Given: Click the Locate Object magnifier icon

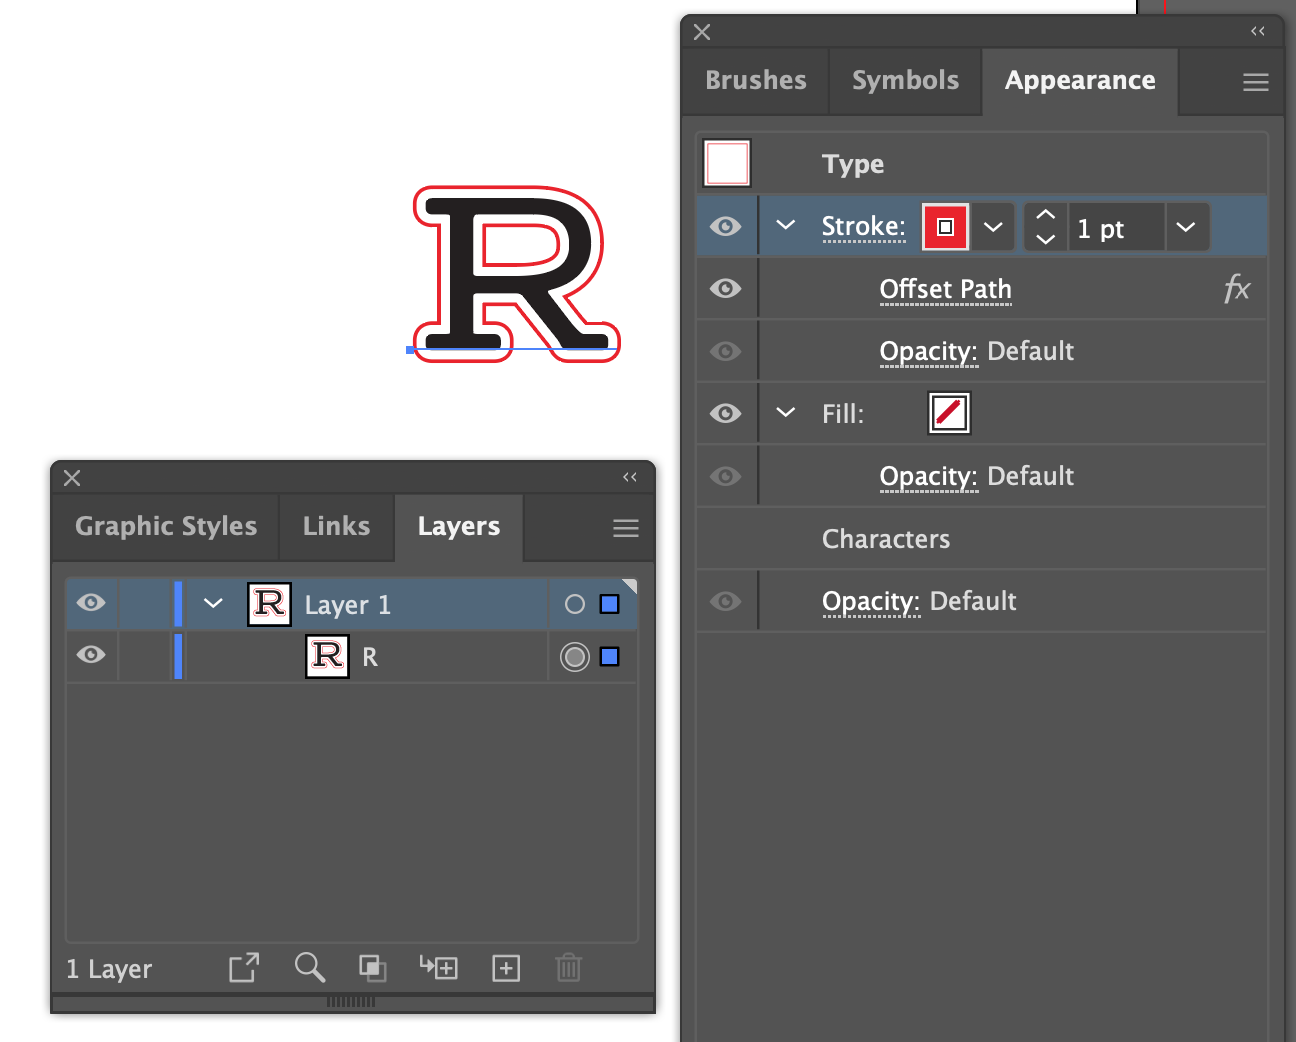Looking at the screenshot, I should point(309,967).
